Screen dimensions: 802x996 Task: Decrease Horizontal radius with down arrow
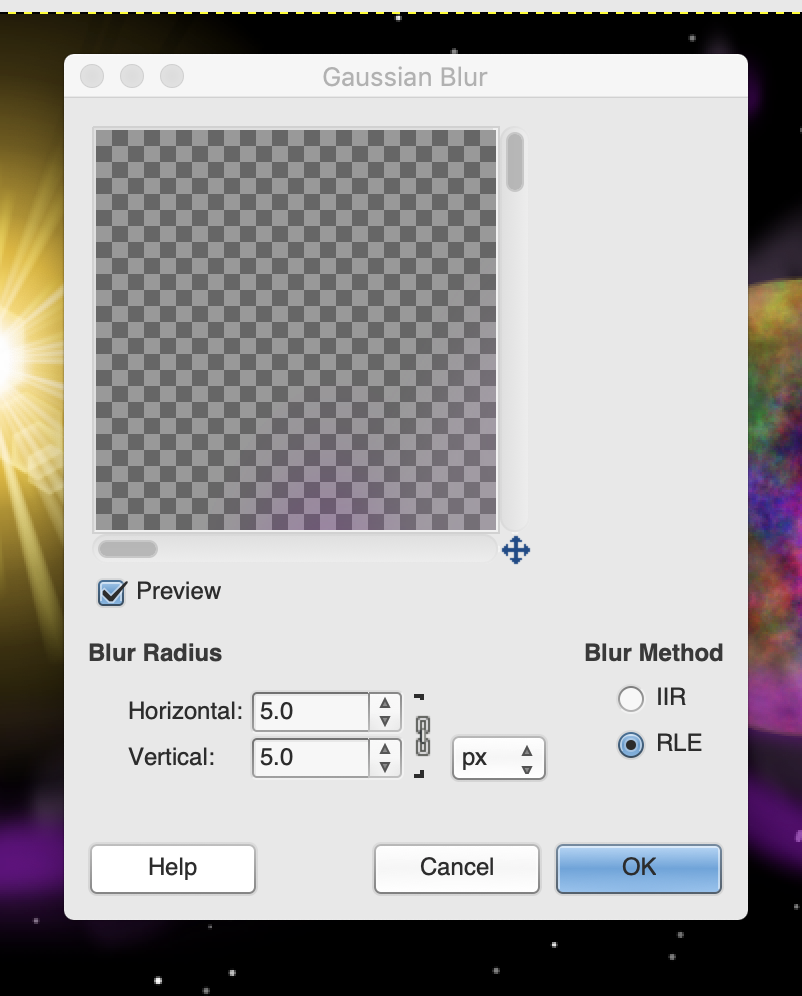pyautogui.click(x=385, y=721)
